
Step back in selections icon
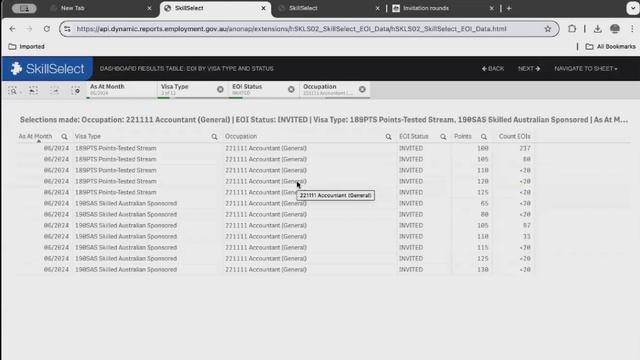click(33, 91)
